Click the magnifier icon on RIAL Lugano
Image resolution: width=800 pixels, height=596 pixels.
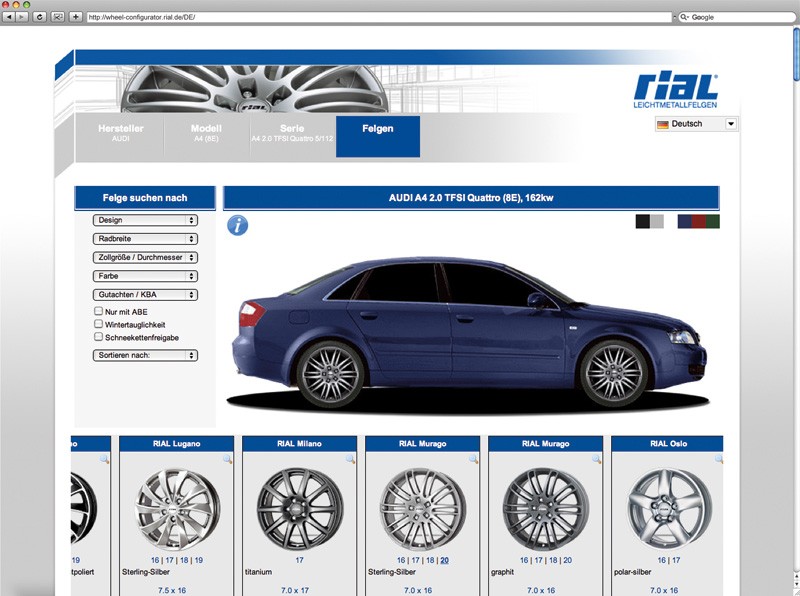point(227,459)
